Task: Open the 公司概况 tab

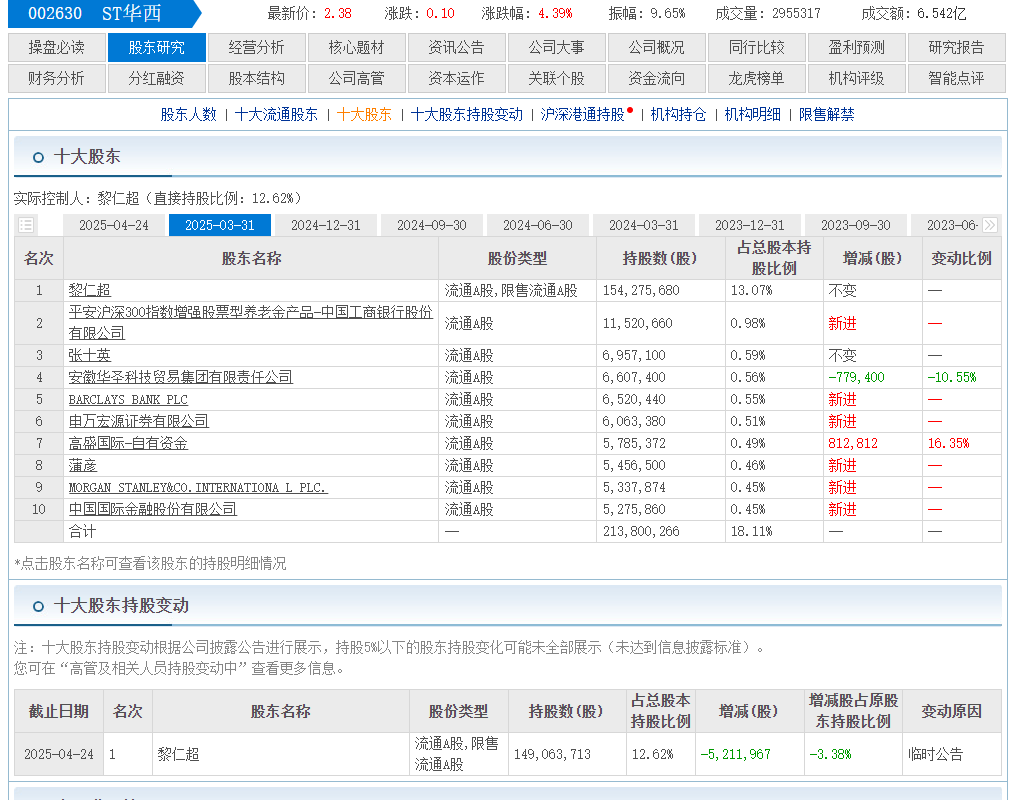Action: click(656, 47)
